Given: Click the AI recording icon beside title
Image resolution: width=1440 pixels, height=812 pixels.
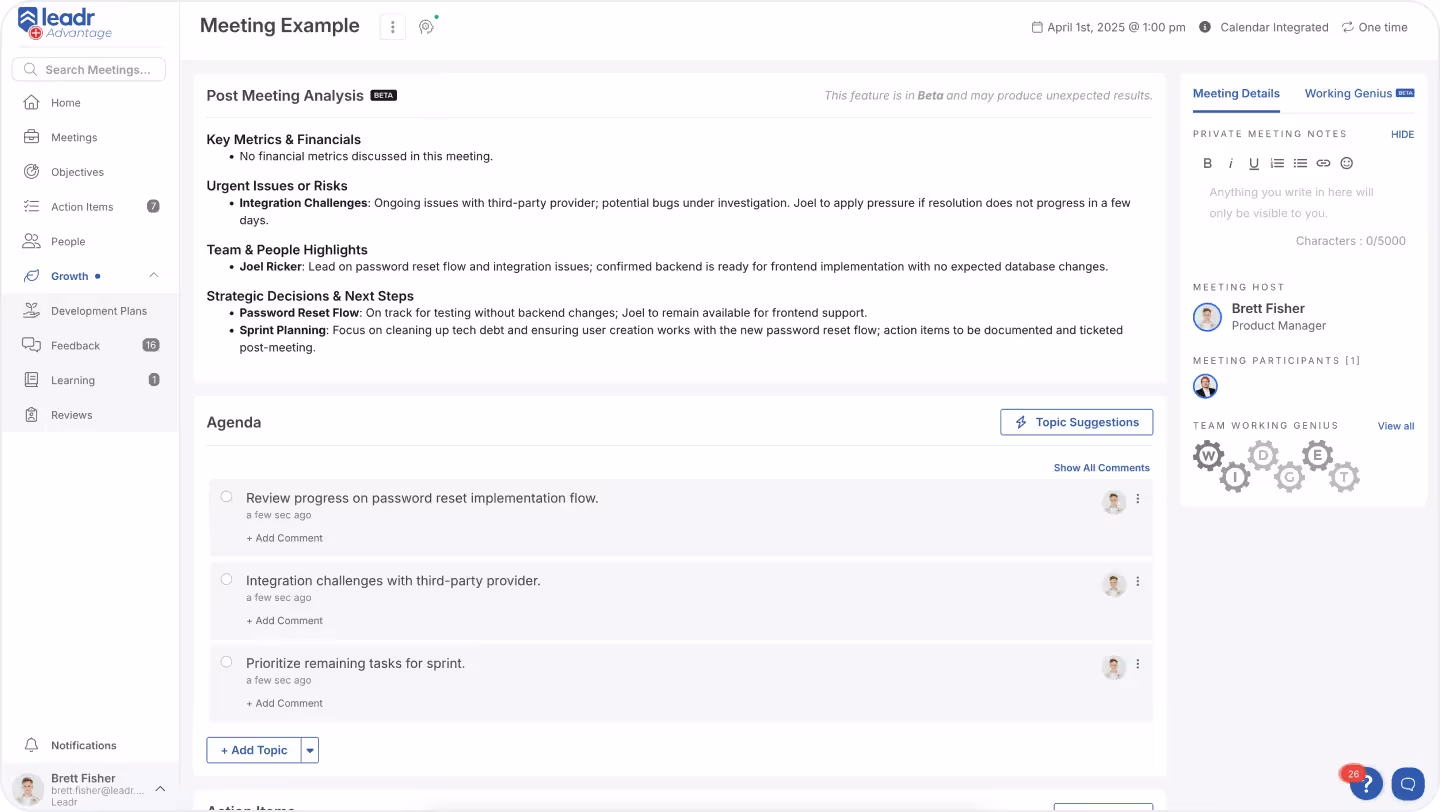Looking at the screenshot, I should pos(427,27).
